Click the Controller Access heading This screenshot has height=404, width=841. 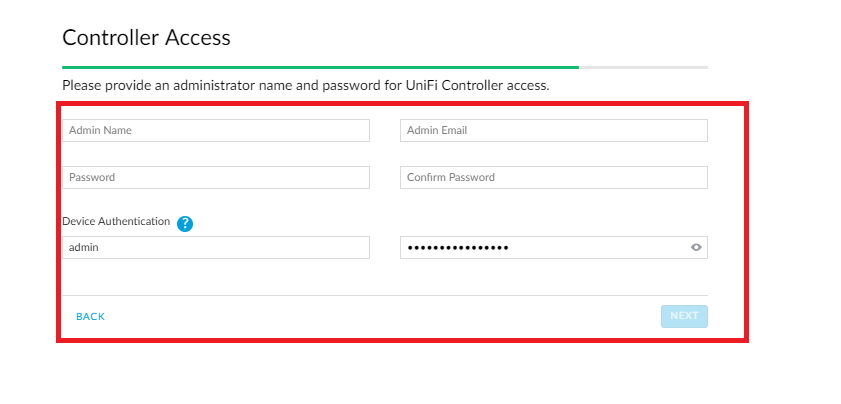[x=146, y=38]
